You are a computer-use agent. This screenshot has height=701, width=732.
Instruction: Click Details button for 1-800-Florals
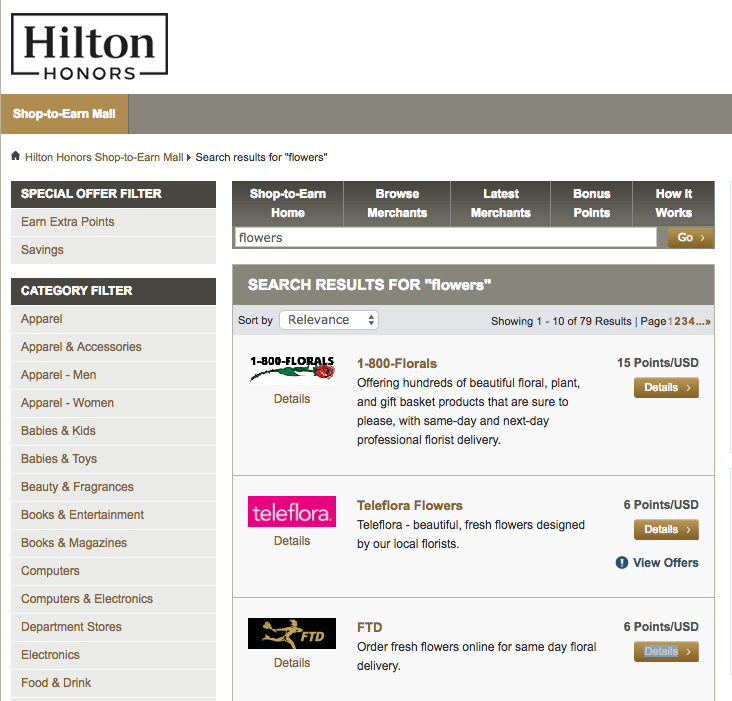(666, 387)
